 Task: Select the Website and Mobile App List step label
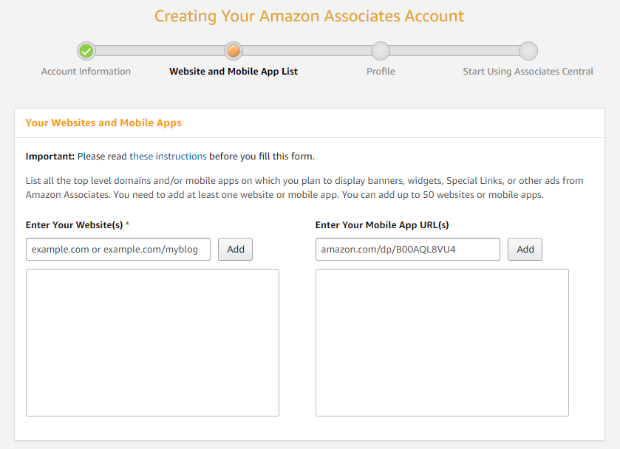tap(233, 72)
